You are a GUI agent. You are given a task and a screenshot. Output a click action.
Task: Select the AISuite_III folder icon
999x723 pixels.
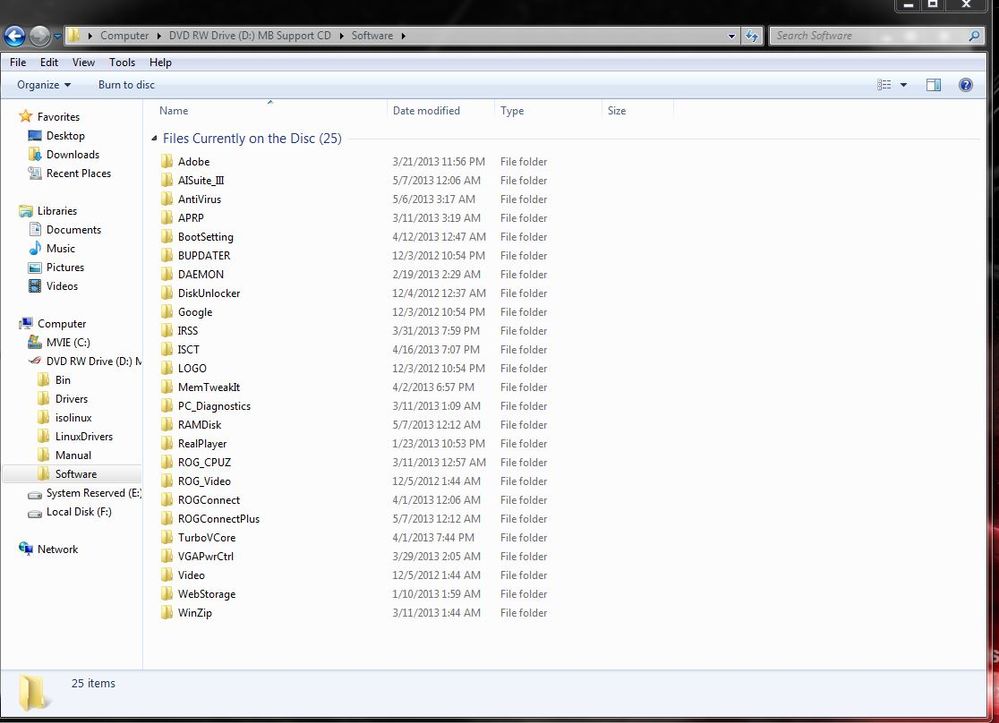pyautogui.click(x=166, y=180)
